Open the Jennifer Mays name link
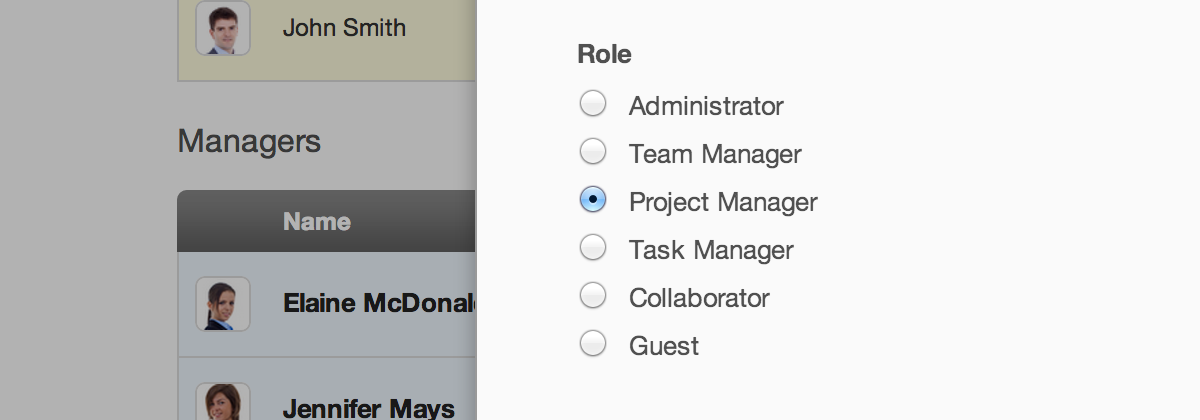Screen dimensions: 1200x420 tap(369, 408)
